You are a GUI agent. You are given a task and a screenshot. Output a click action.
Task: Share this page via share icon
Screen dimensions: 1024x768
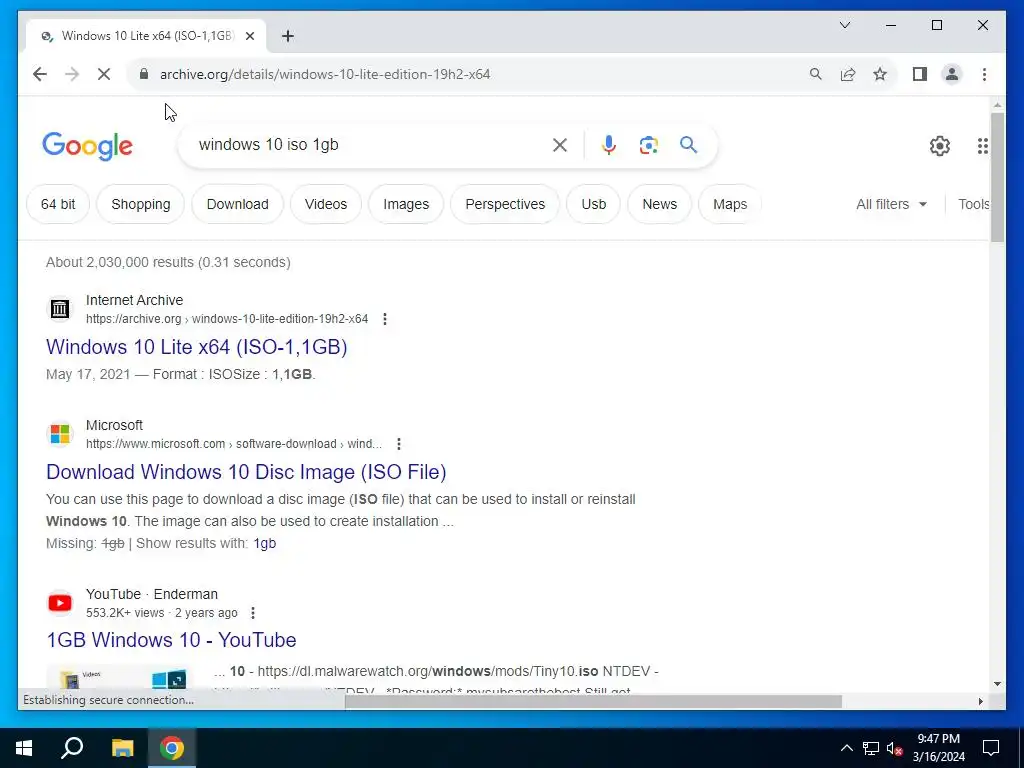click(848, 74)
